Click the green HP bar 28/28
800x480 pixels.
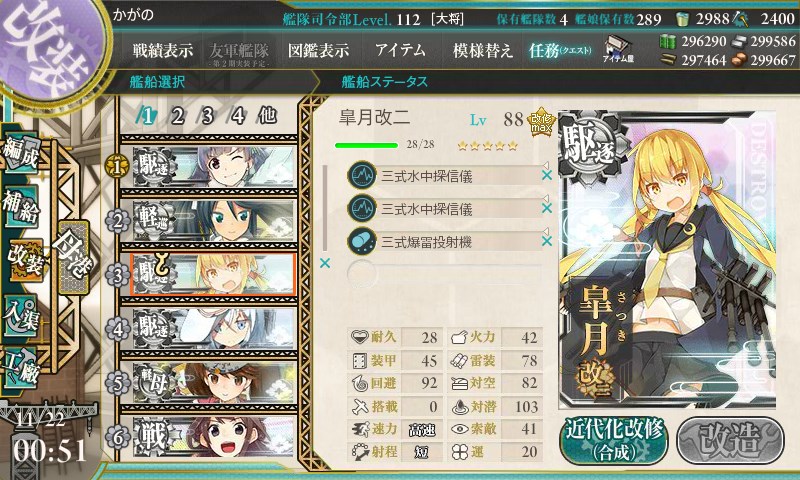366,145
